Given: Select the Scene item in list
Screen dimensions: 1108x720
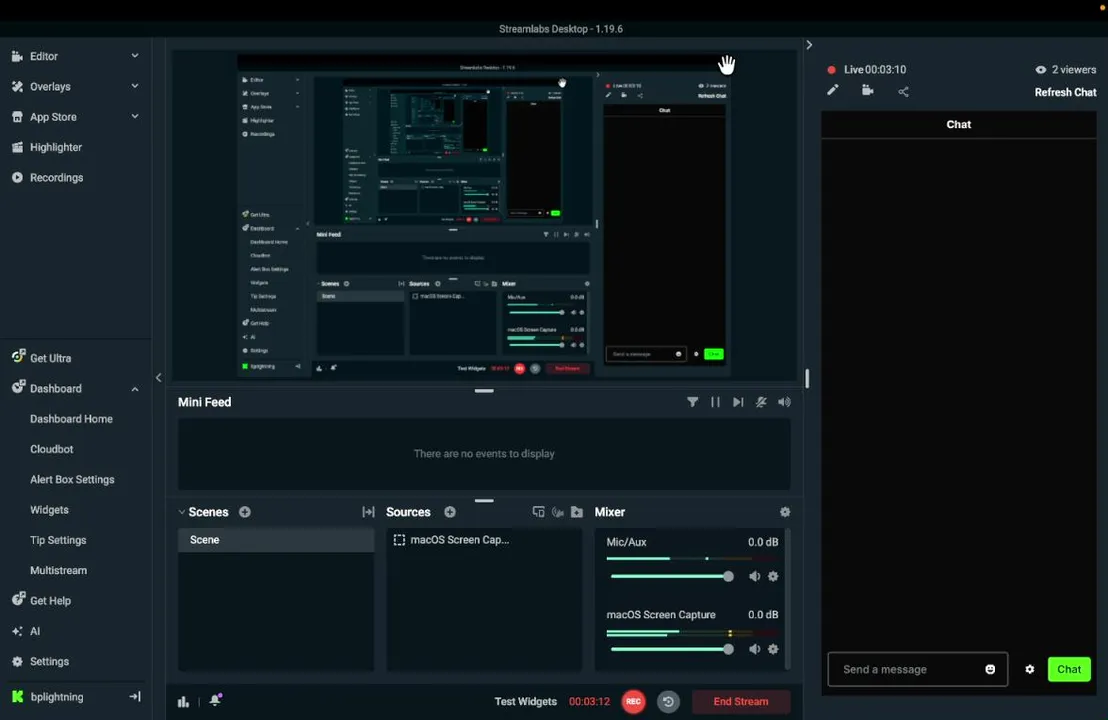Looking at the screenshot, I should point(276,540).
